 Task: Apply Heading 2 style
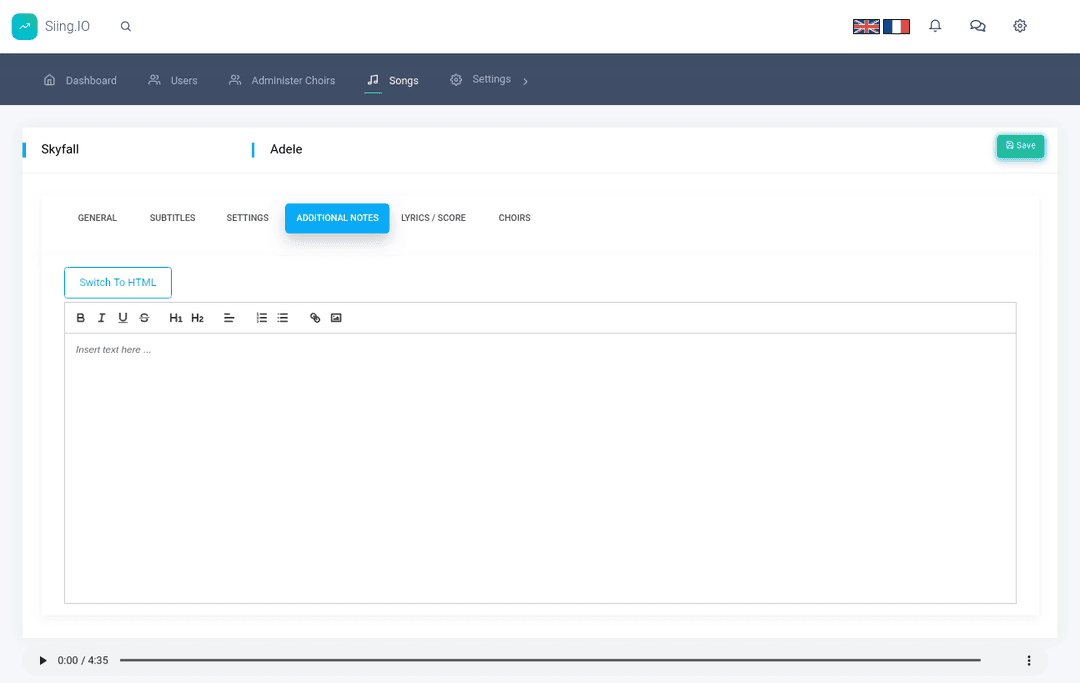tap(198, 318)
